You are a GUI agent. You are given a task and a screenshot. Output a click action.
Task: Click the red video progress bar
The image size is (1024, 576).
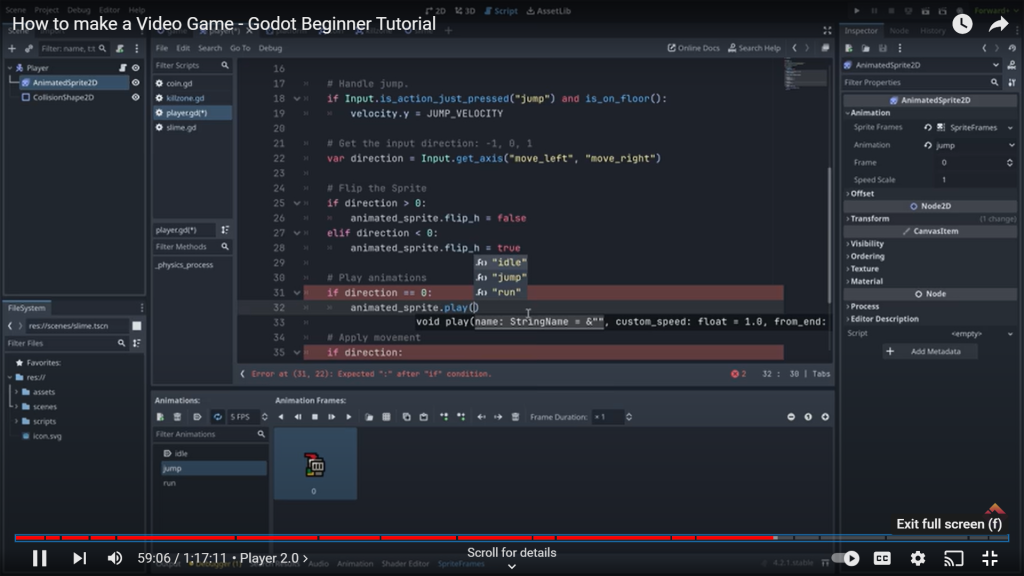(400, 538)
